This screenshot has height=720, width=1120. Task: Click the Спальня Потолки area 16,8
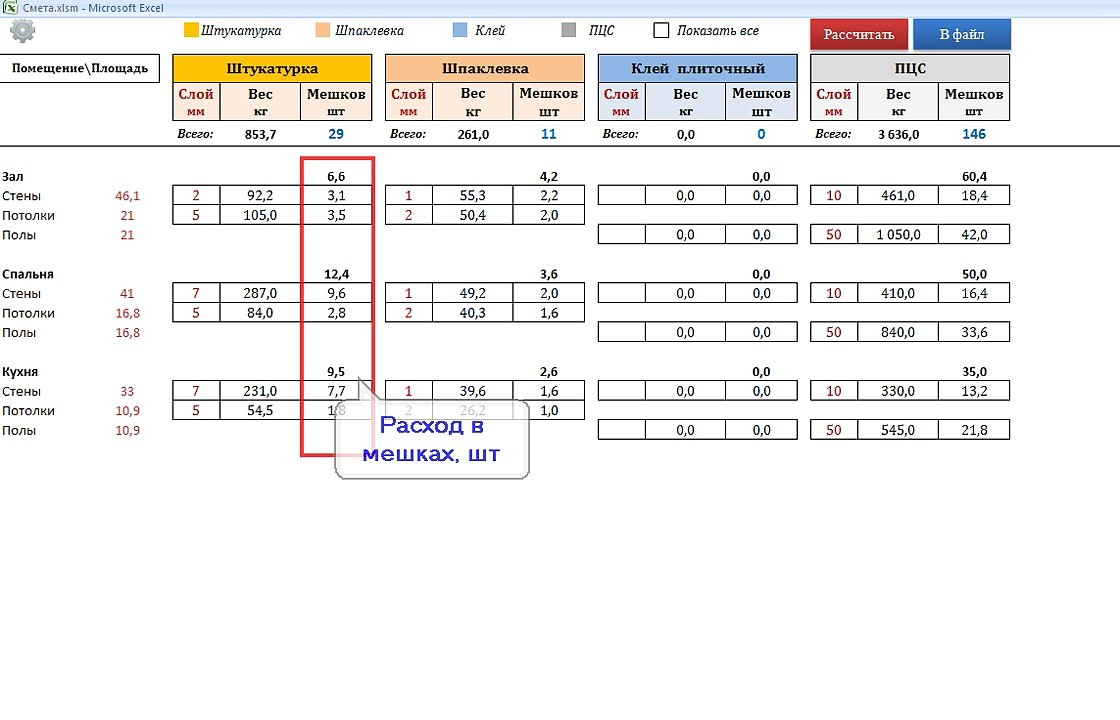click(128, 313)
